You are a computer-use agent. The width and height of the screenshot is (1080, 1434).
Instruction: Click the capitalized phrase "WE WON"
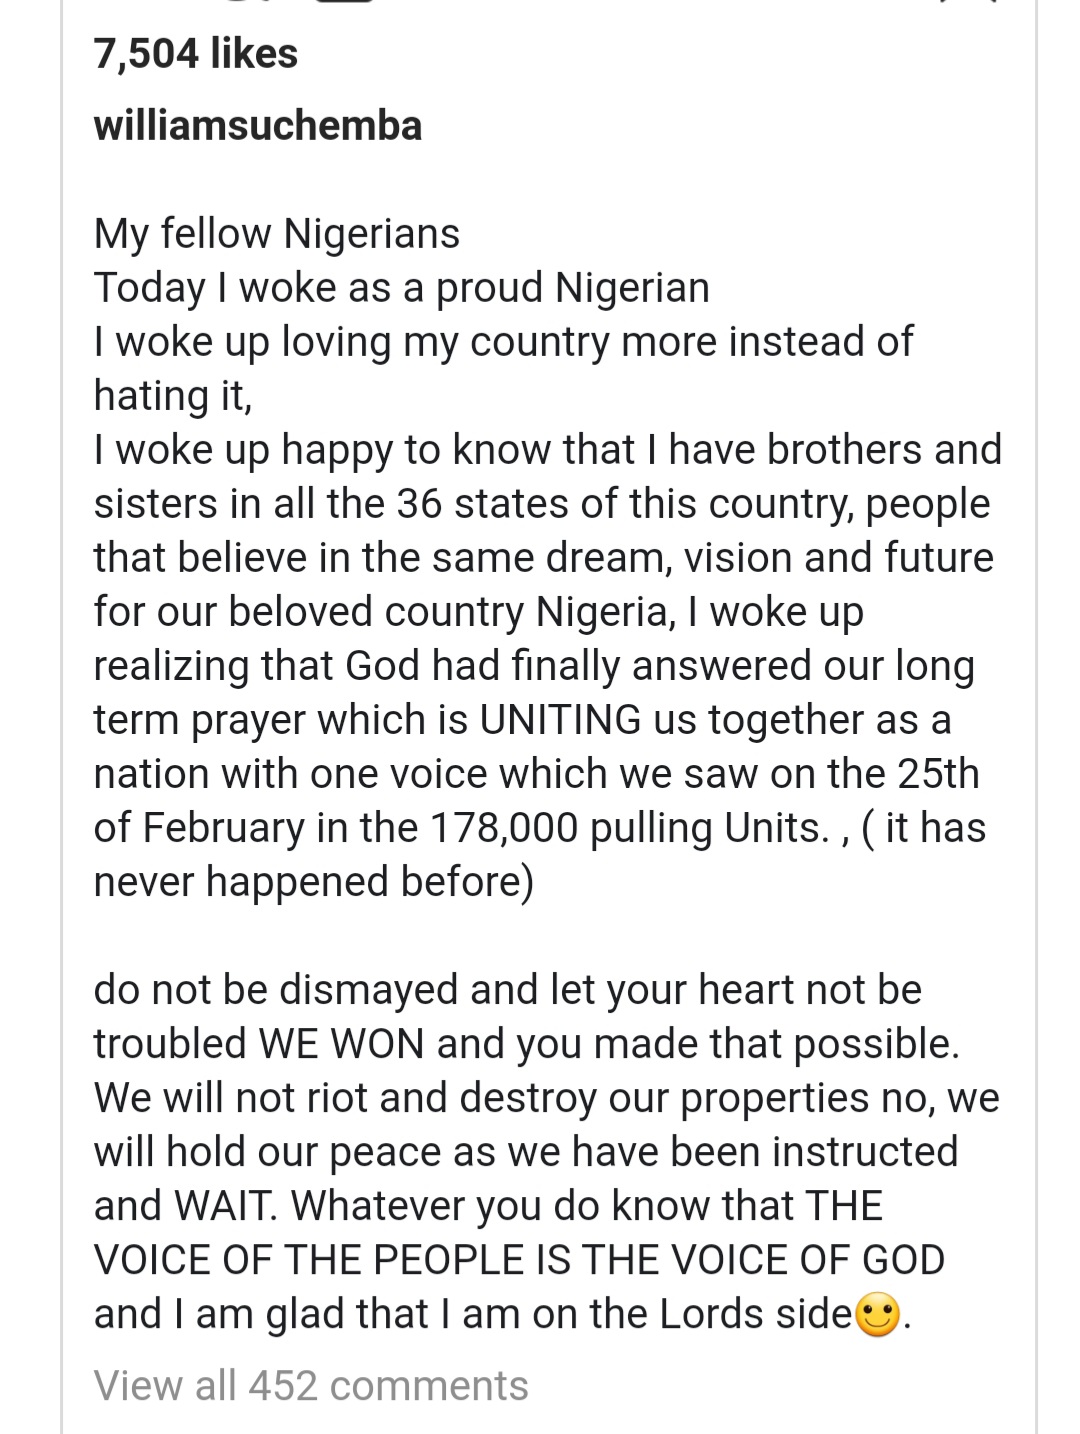click(341, 1044)
